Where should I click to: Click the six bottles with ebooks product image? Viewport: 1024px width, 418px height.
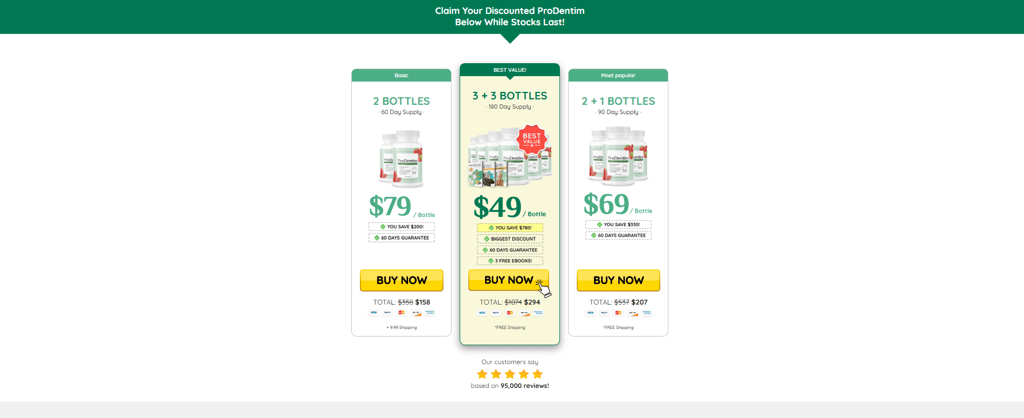coord(509,156)
